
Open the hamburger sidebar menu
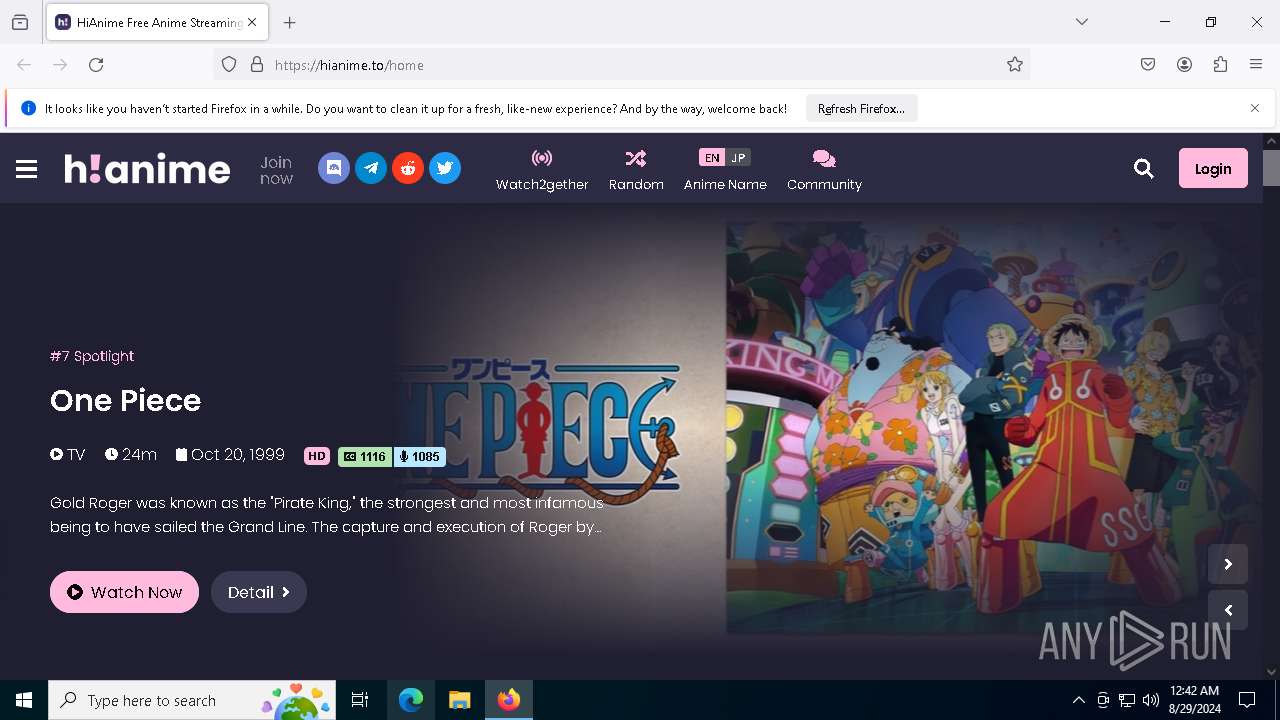(27, 169)
